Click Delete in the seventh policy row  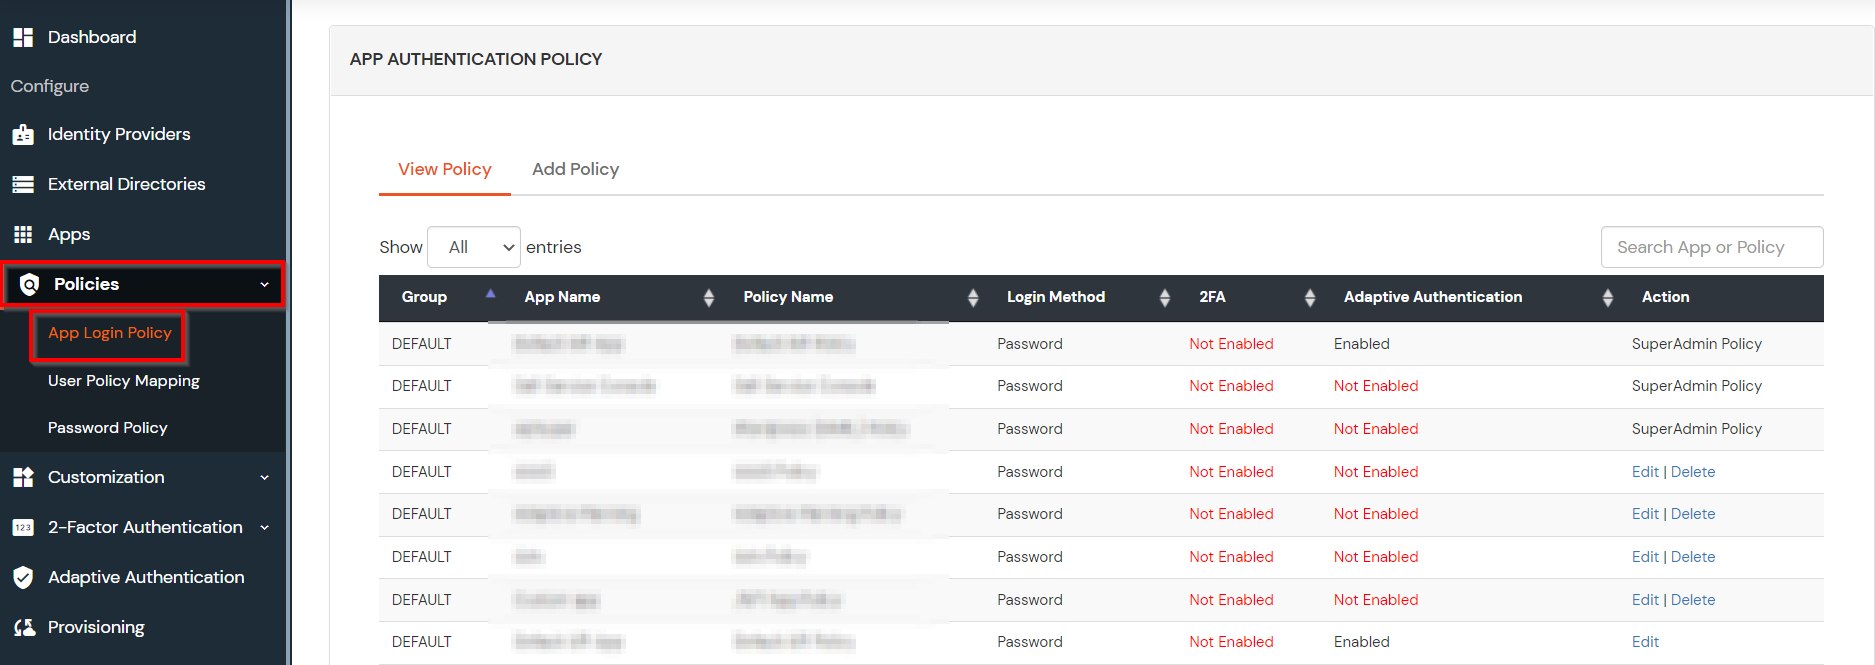coord(1693,600)
